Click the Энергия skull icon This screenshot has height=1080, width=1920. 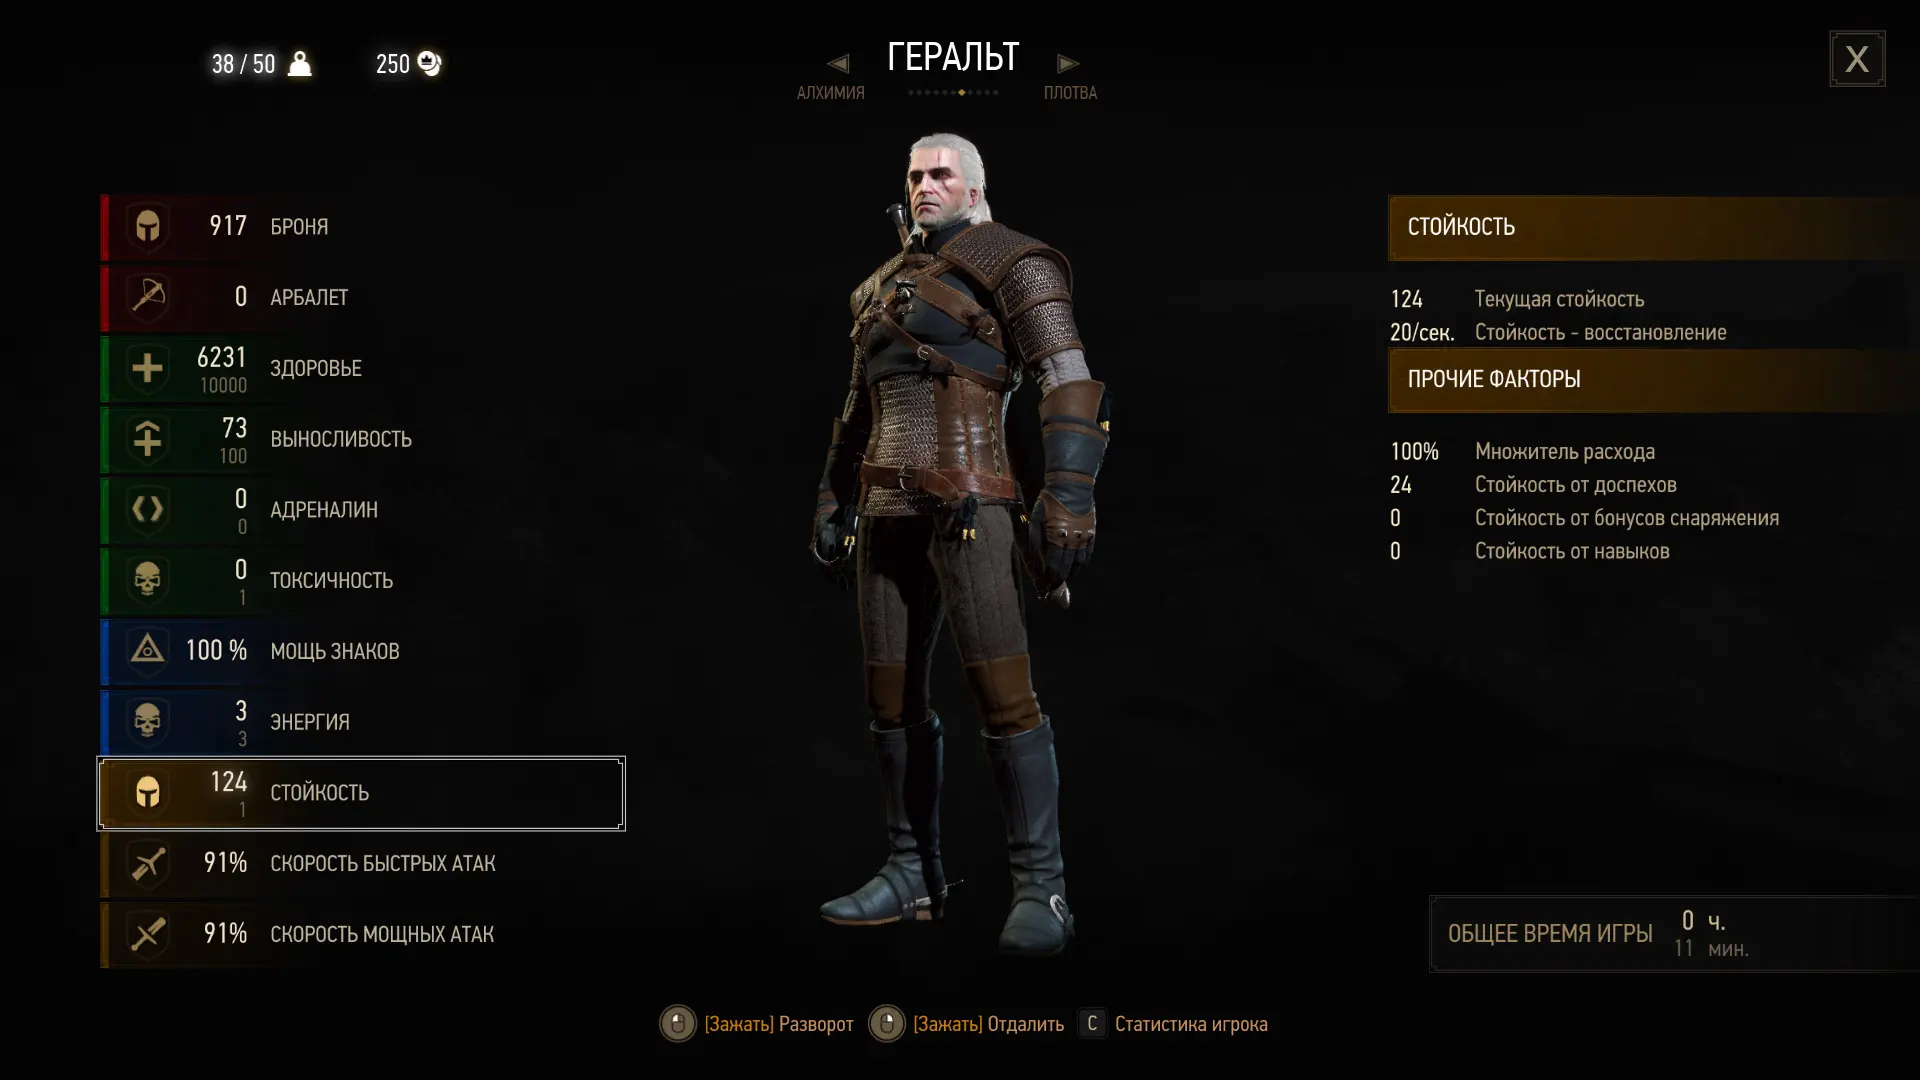point(148,722)
